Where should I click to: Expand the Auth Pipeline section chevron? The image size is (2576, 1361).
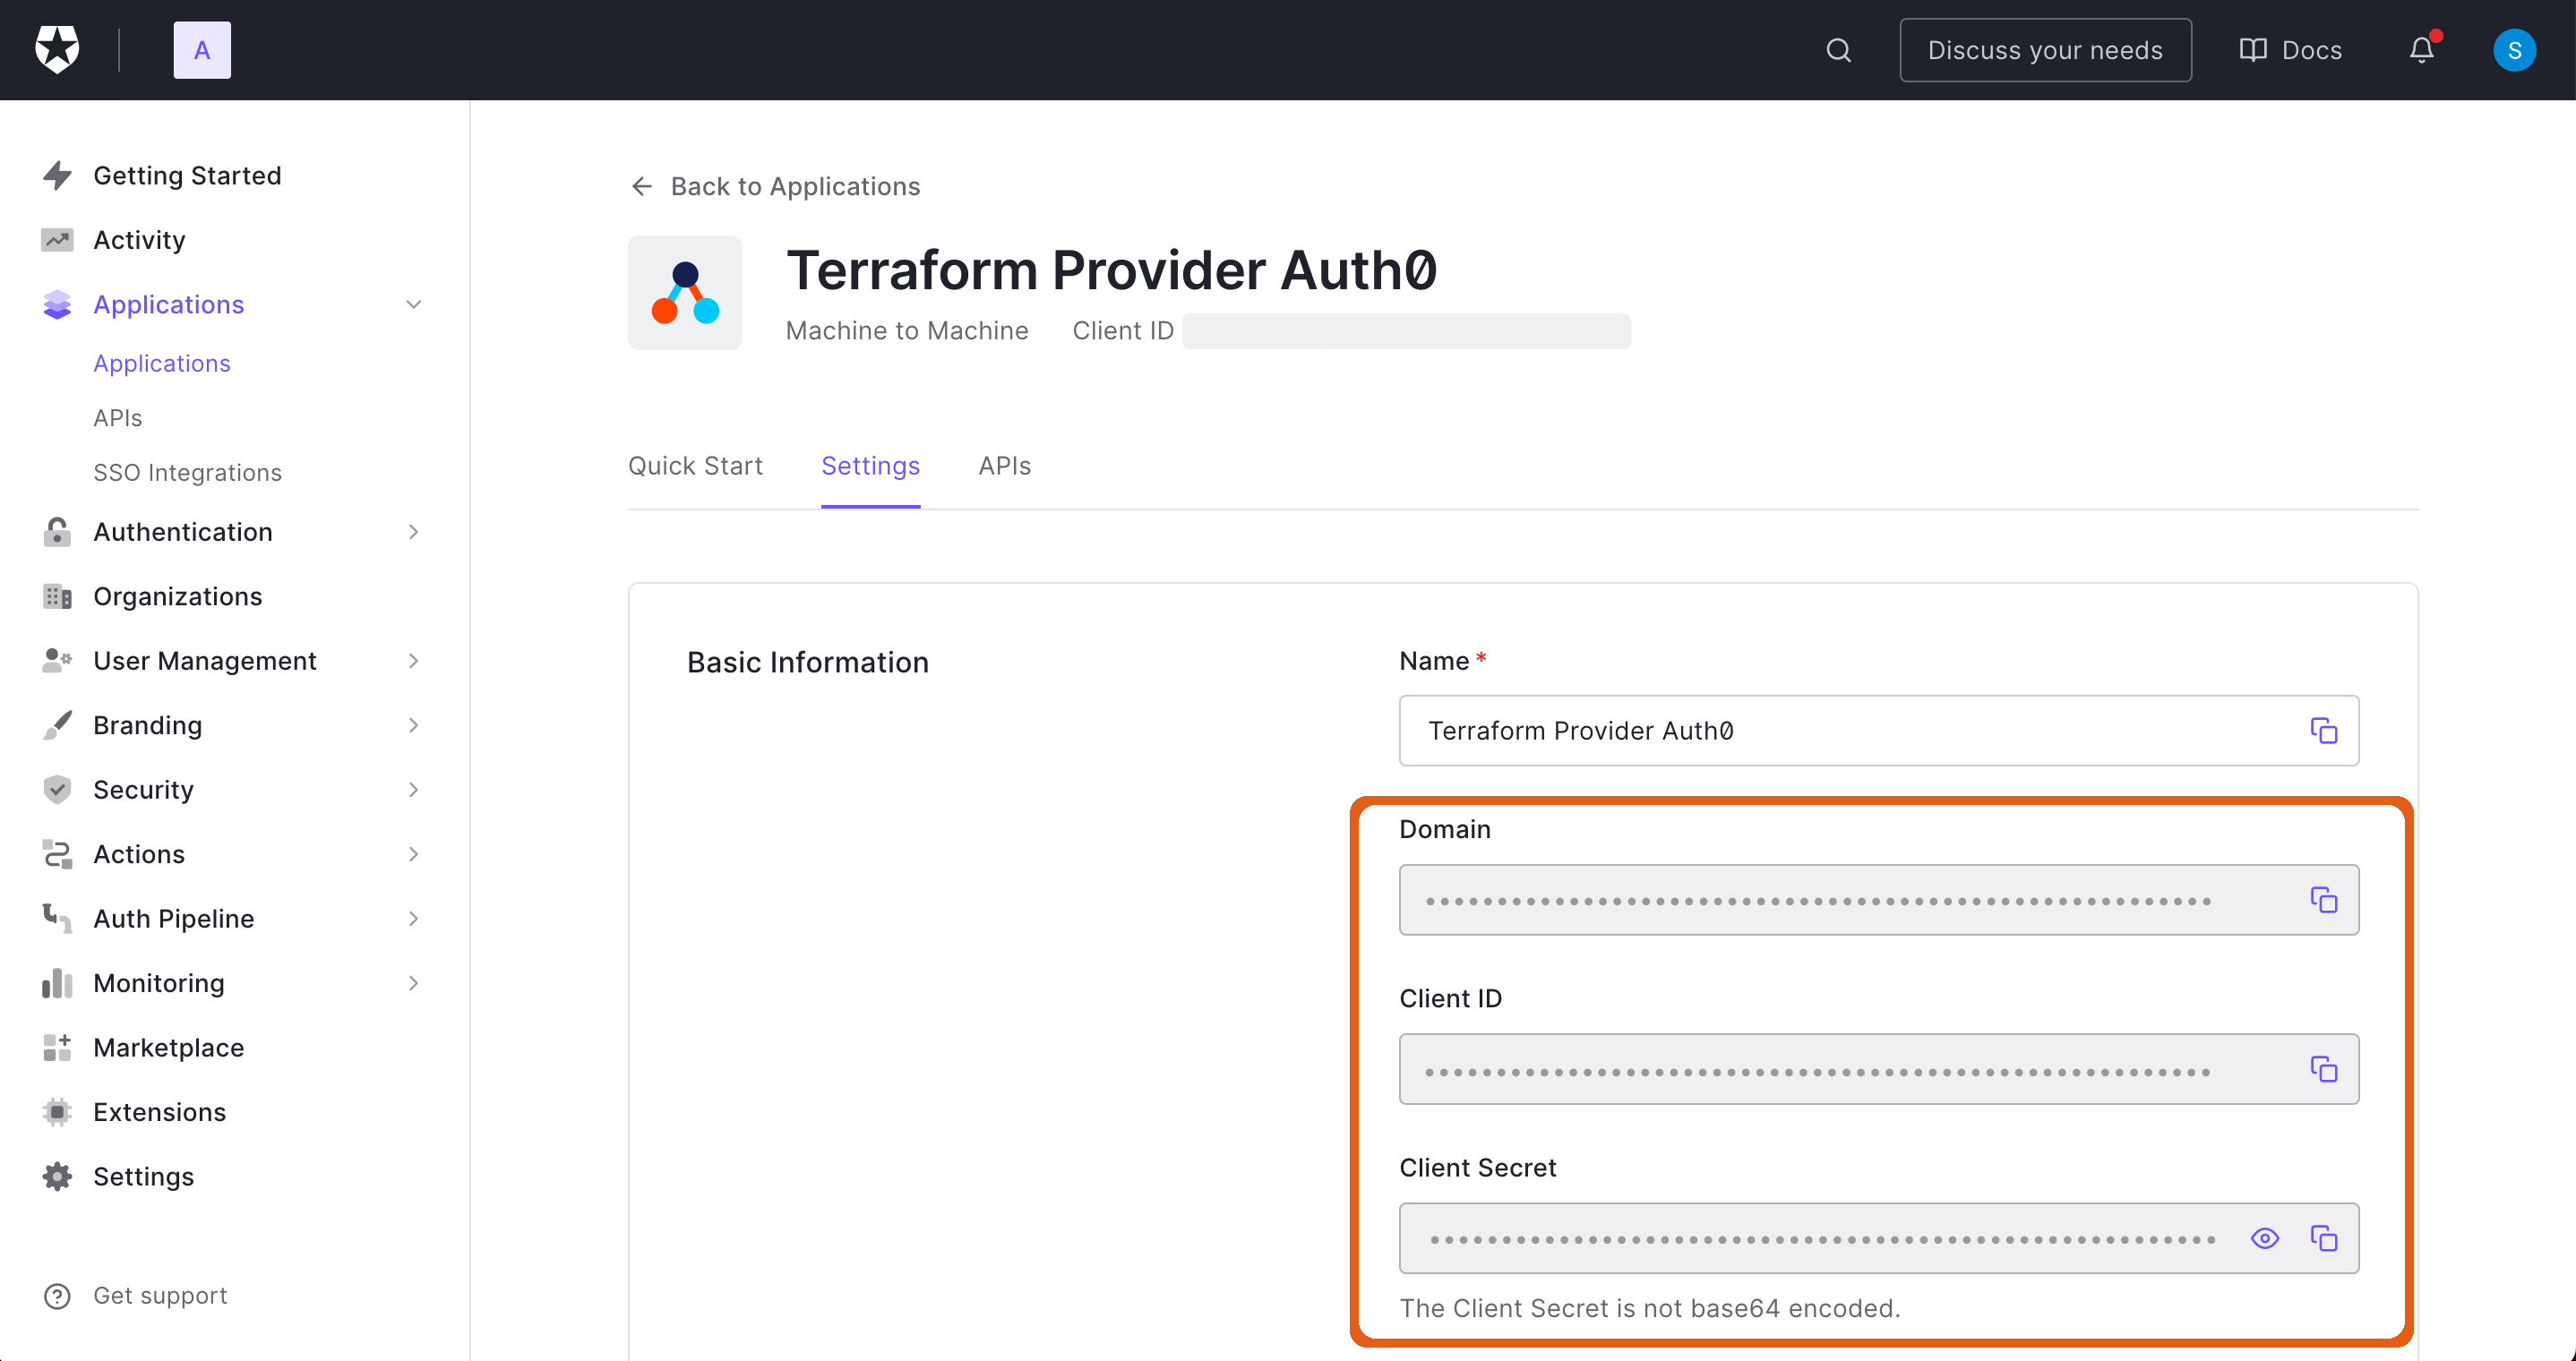413,919
